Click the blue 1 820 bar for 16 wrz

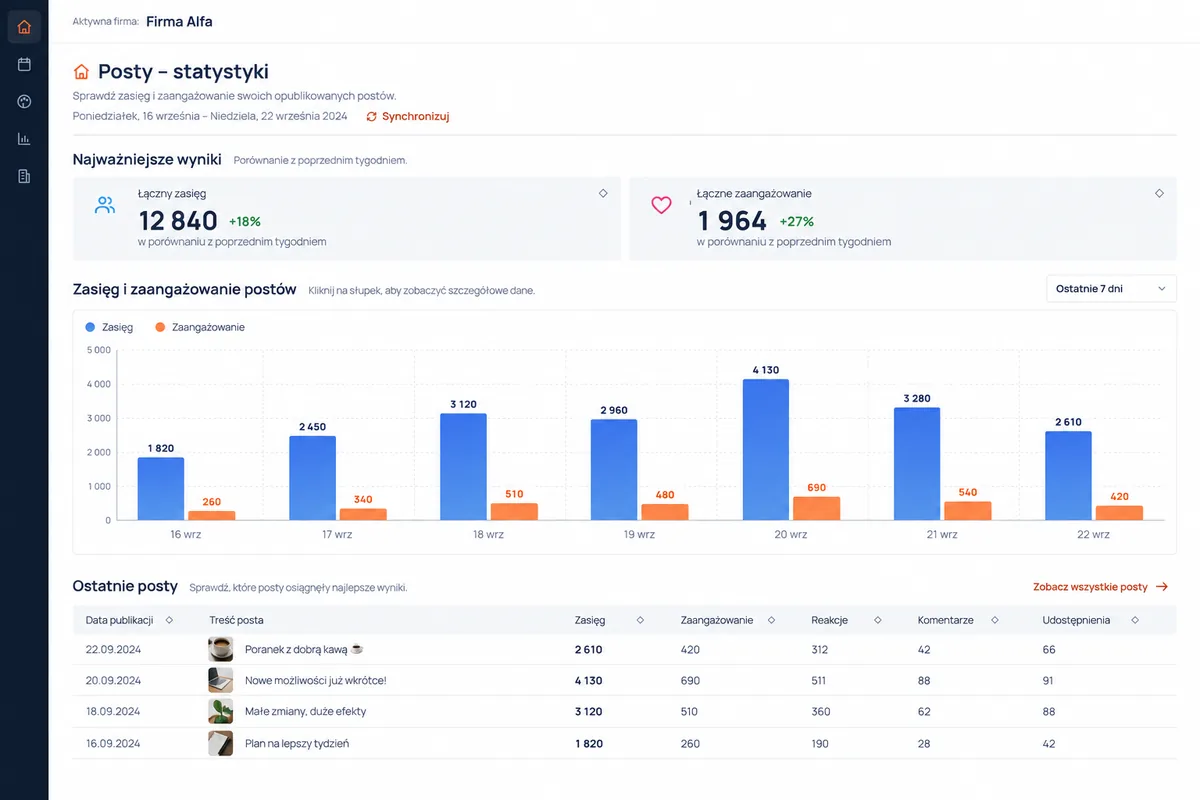[x=161, y=489]
